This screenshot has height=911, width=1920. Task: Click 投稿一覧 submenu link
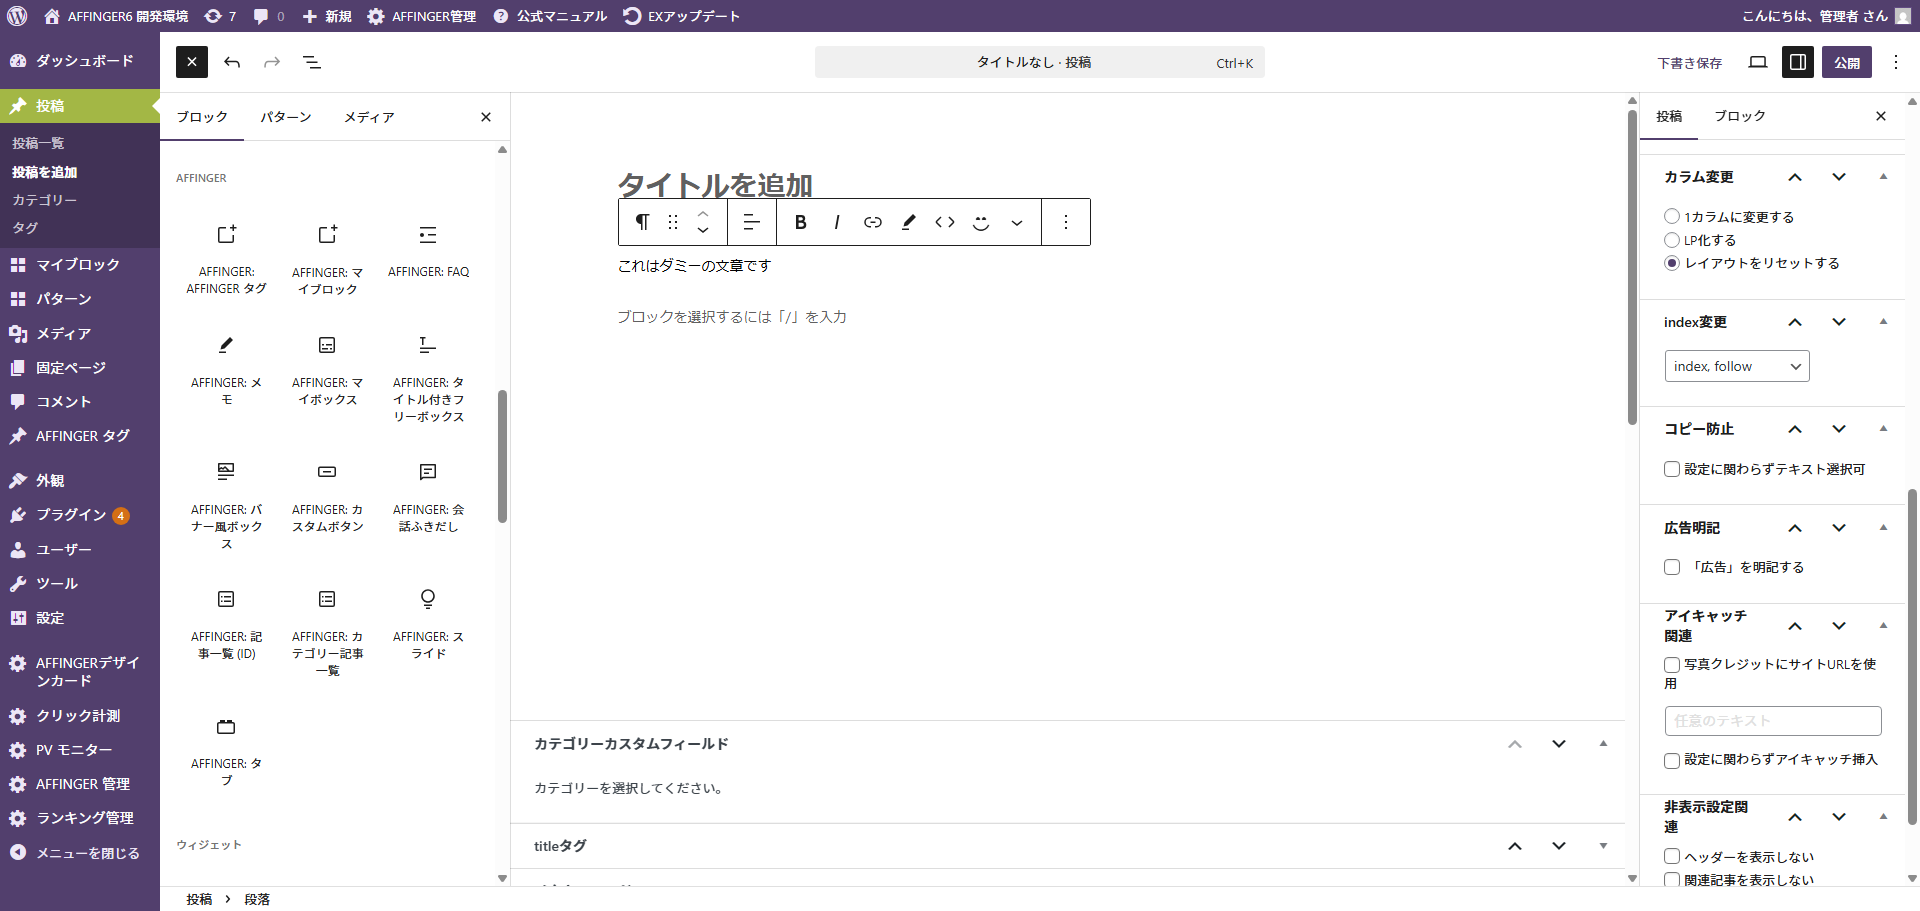click(x=38, y=143)
